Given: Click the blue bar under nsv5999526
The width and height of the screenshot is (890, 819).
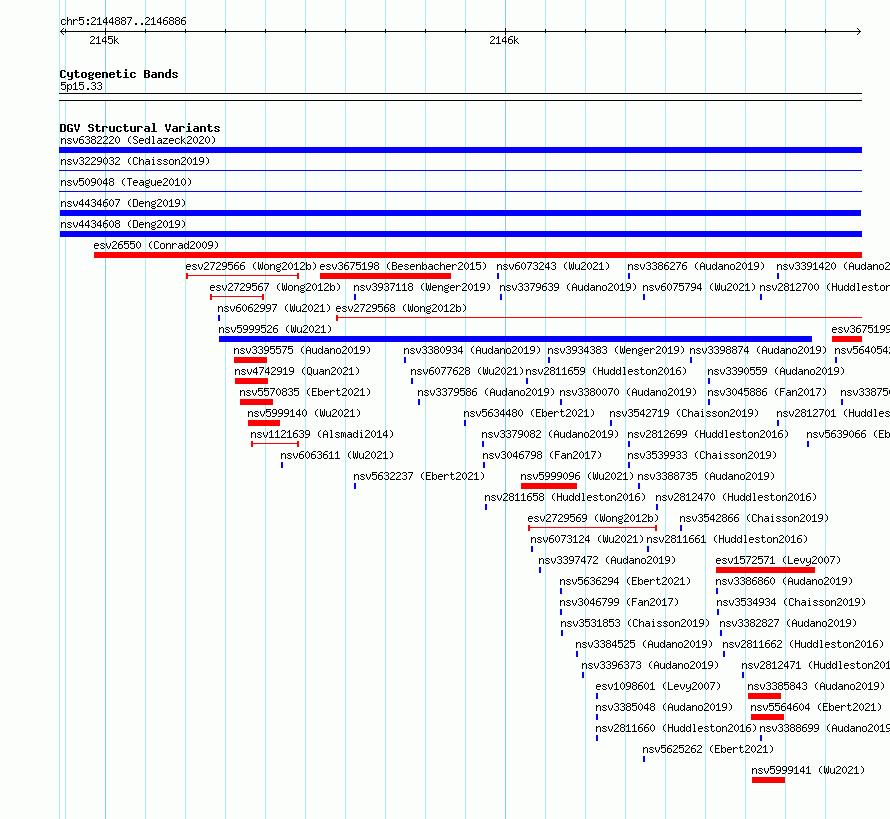Looking at the screenshot, I should point(515,339).
